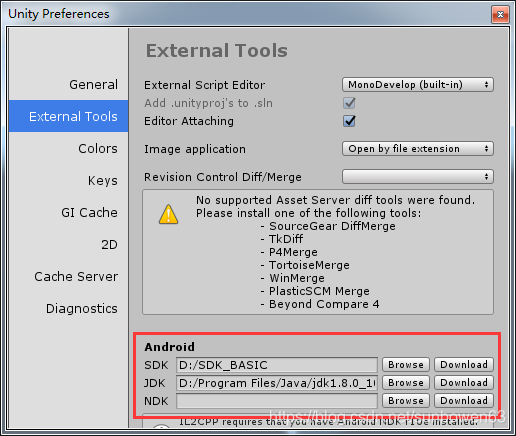Click the Editor Attaching label
Viewport: 516px width, 436px height.
[189, 121]
